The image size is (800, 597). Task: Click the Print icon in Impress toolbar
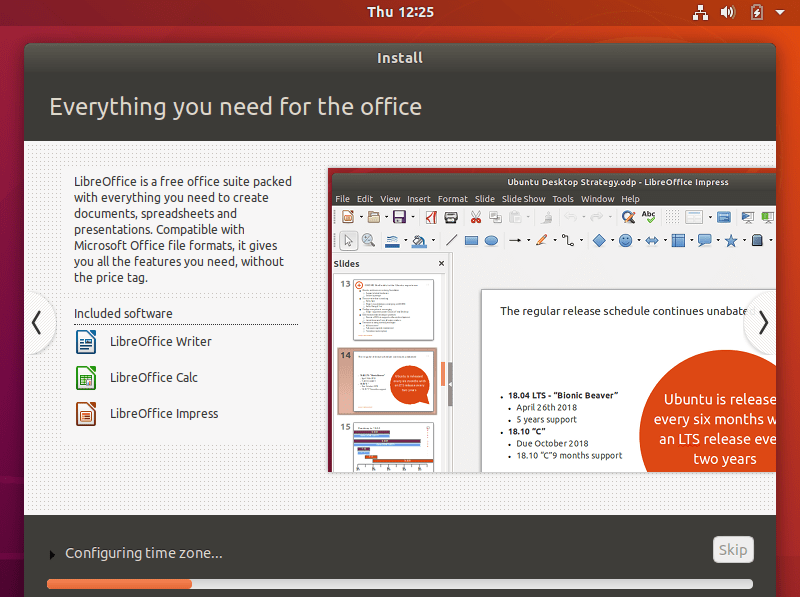[451, 218]
